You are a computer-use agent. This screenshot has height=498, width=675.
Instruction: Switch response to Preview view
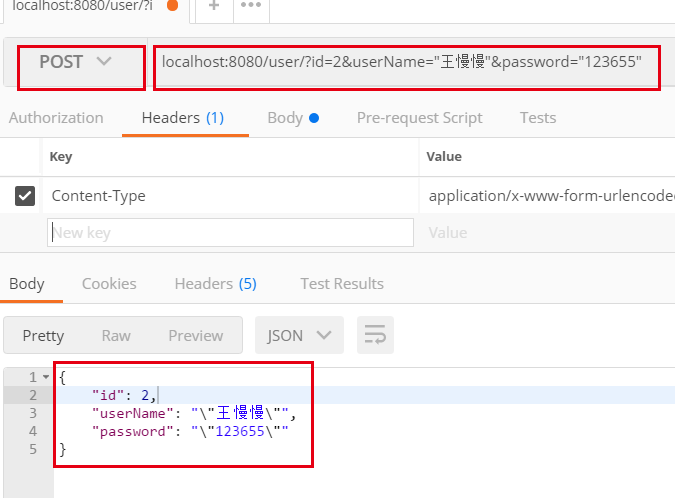click(196, 336)
